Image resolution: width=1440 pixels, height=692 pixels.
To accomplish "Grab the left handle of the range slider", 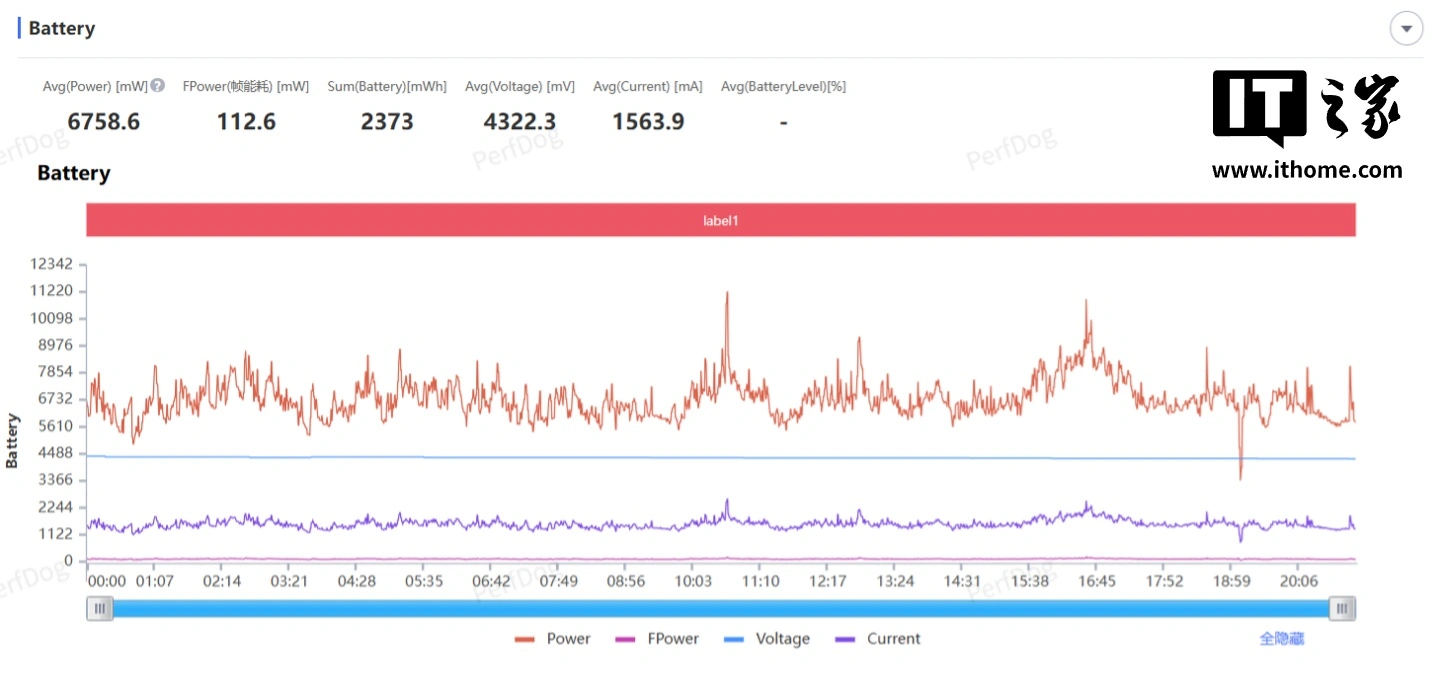I will point(99,608).
